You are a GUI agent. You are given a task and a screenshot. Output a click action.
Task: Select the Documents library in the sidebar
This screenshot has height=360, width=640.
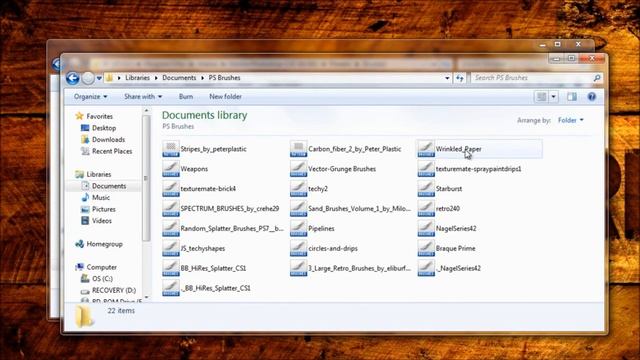pos(109,186)
